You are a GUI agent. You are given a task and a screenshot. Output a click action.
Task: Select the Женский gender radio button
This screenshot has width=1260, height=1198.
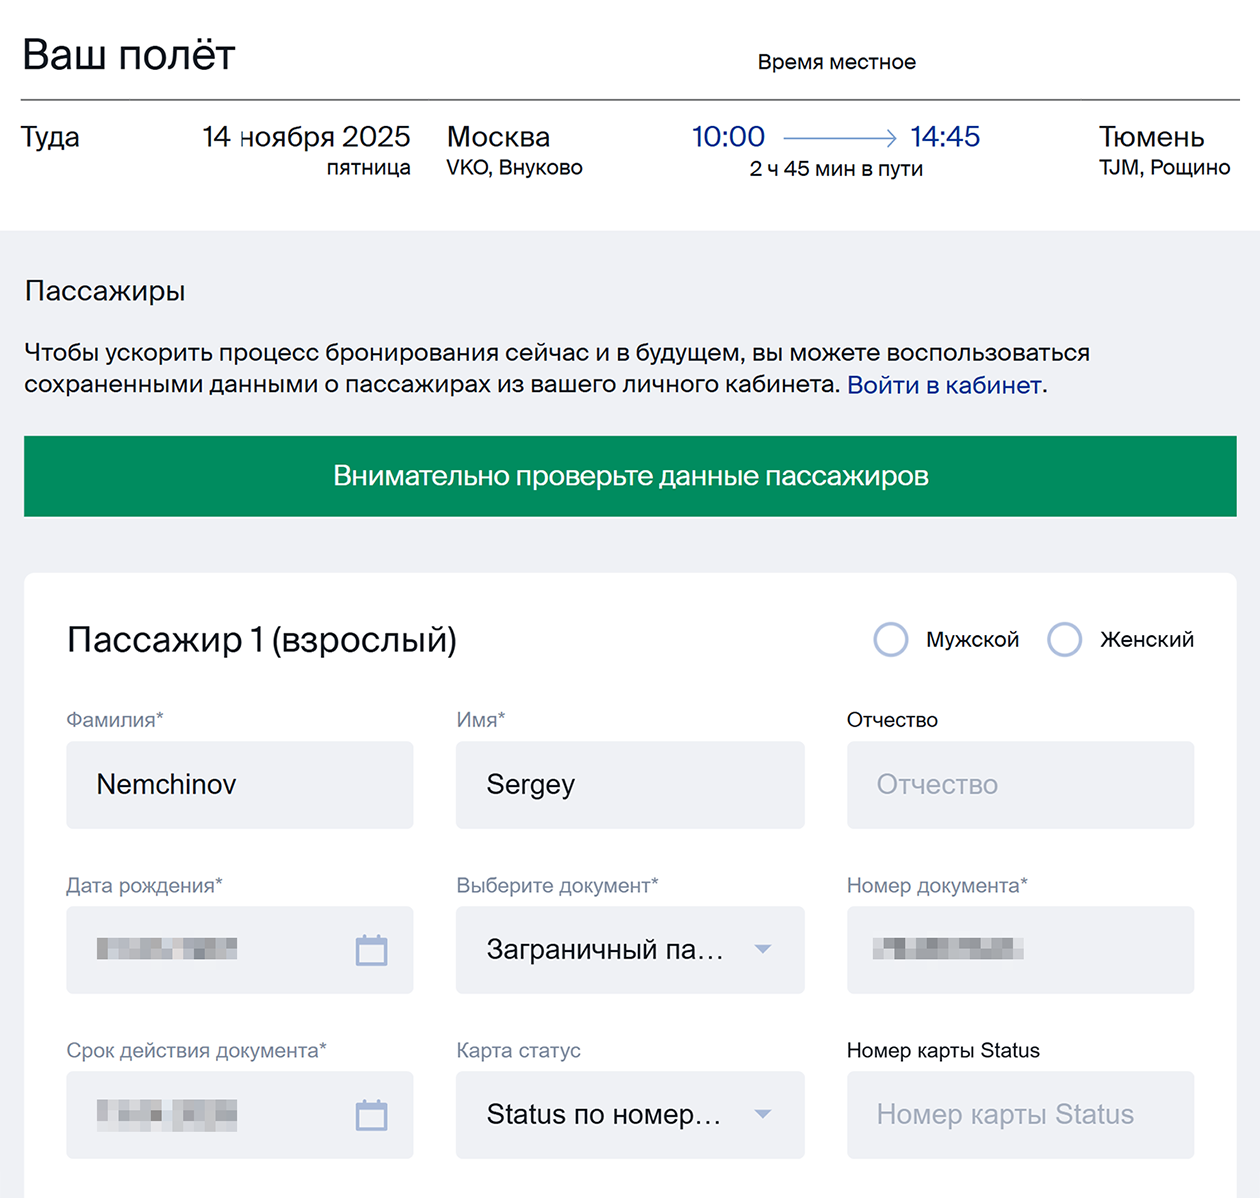pyautogui.click(x=1064, y=639)
